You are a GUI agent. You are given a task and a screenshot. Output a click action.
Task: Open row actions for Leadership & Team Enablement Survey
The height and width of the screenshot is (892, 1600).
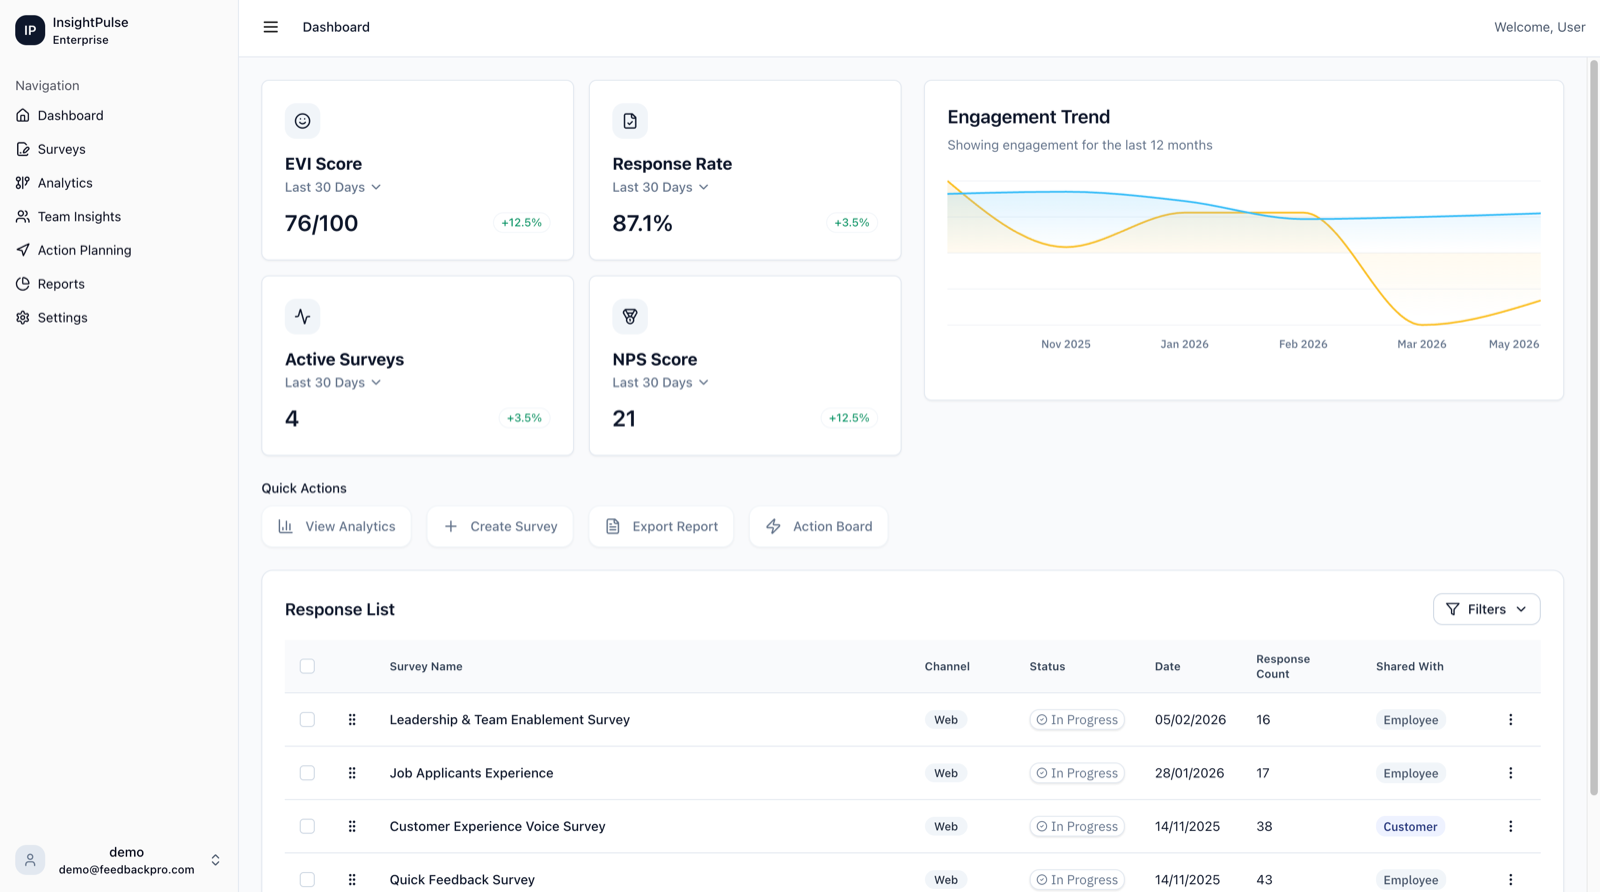[x=1510, y=720]
